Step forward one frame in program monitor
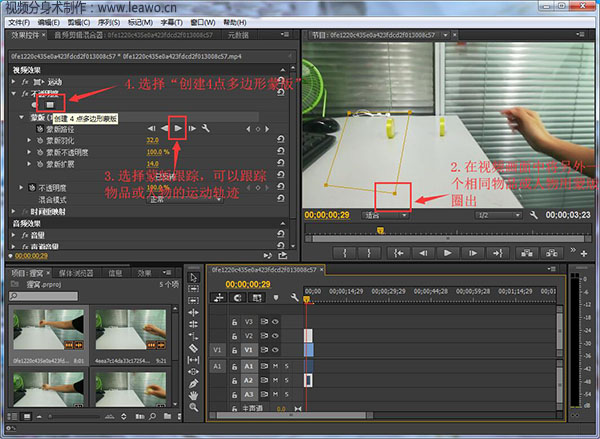 [x=473, y=253]
